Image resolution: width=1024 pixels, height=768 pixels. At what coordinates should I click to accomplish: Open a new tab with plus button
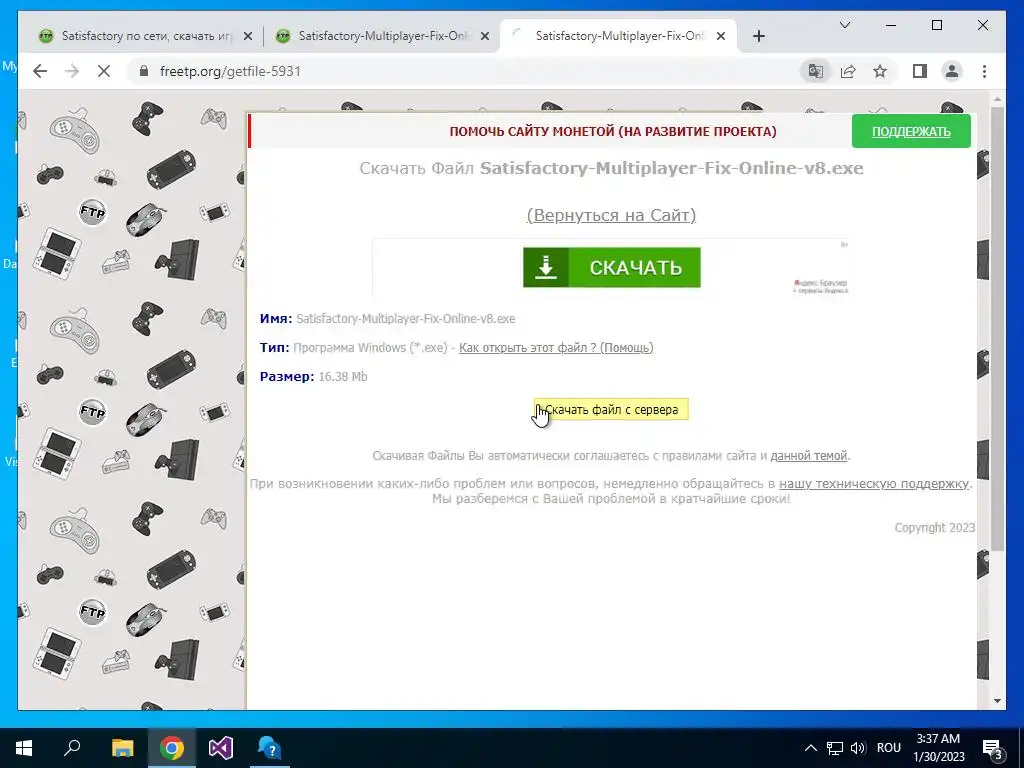click(758, 36)
